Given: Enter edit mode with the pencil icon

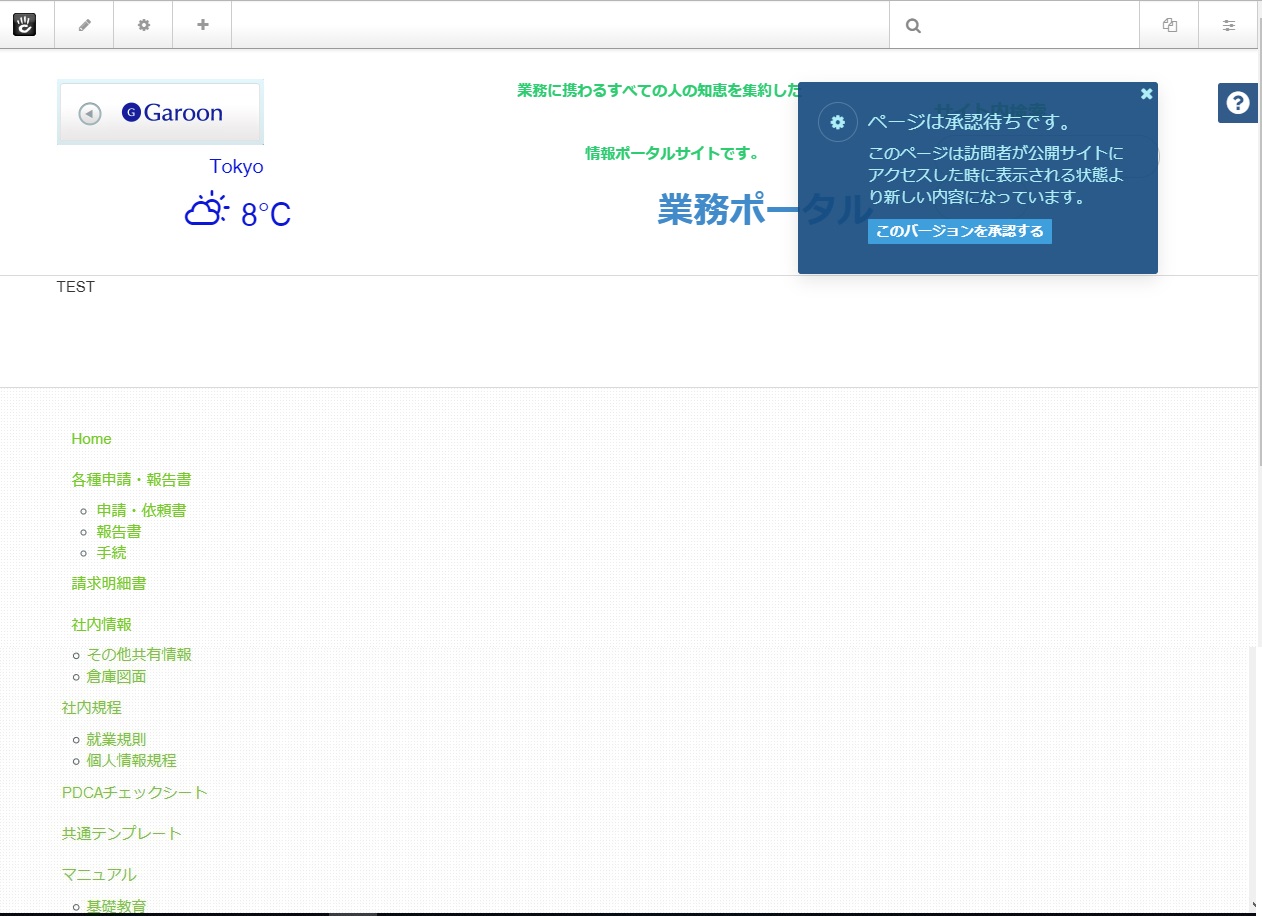Looking at the screenshot, I should 85,25.
